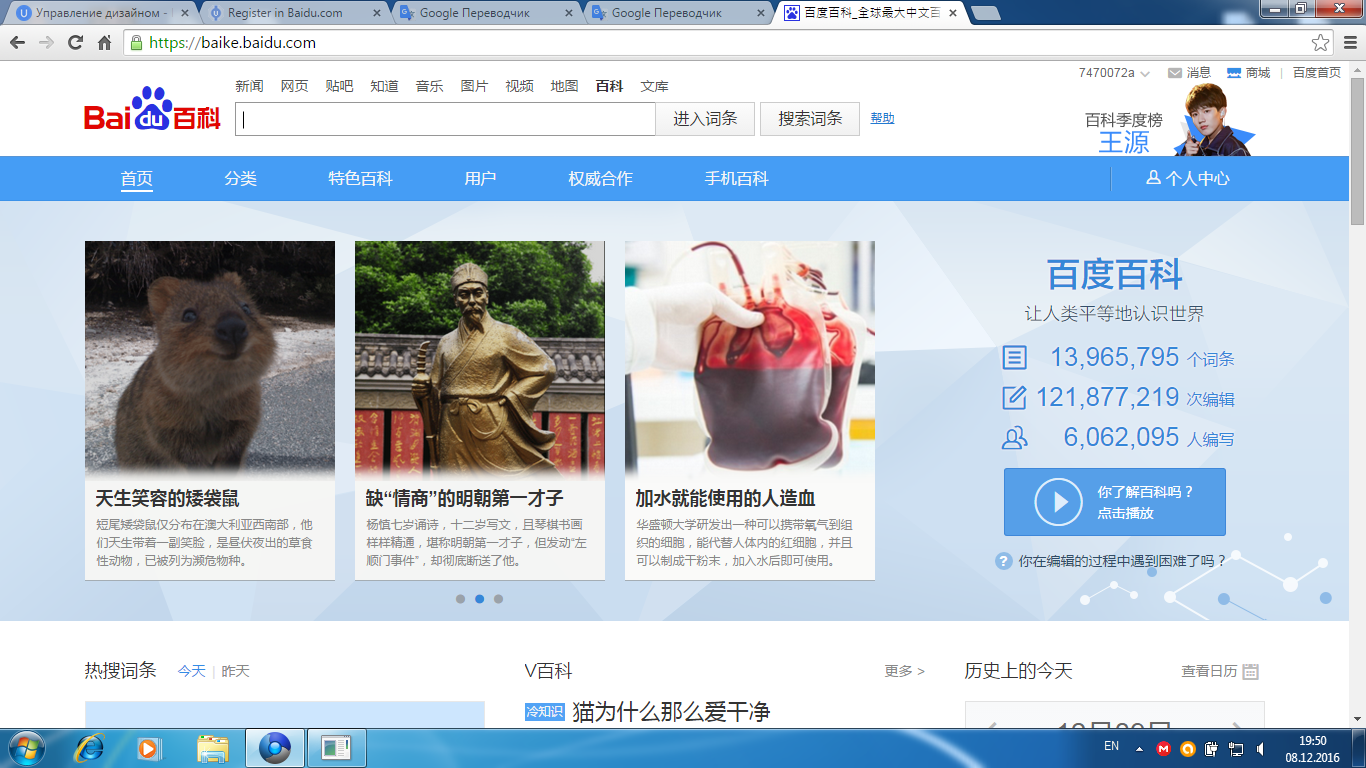Switch to the Управление дизайном tab
This screenshot has height=768, width=1366.
[97, 13]
